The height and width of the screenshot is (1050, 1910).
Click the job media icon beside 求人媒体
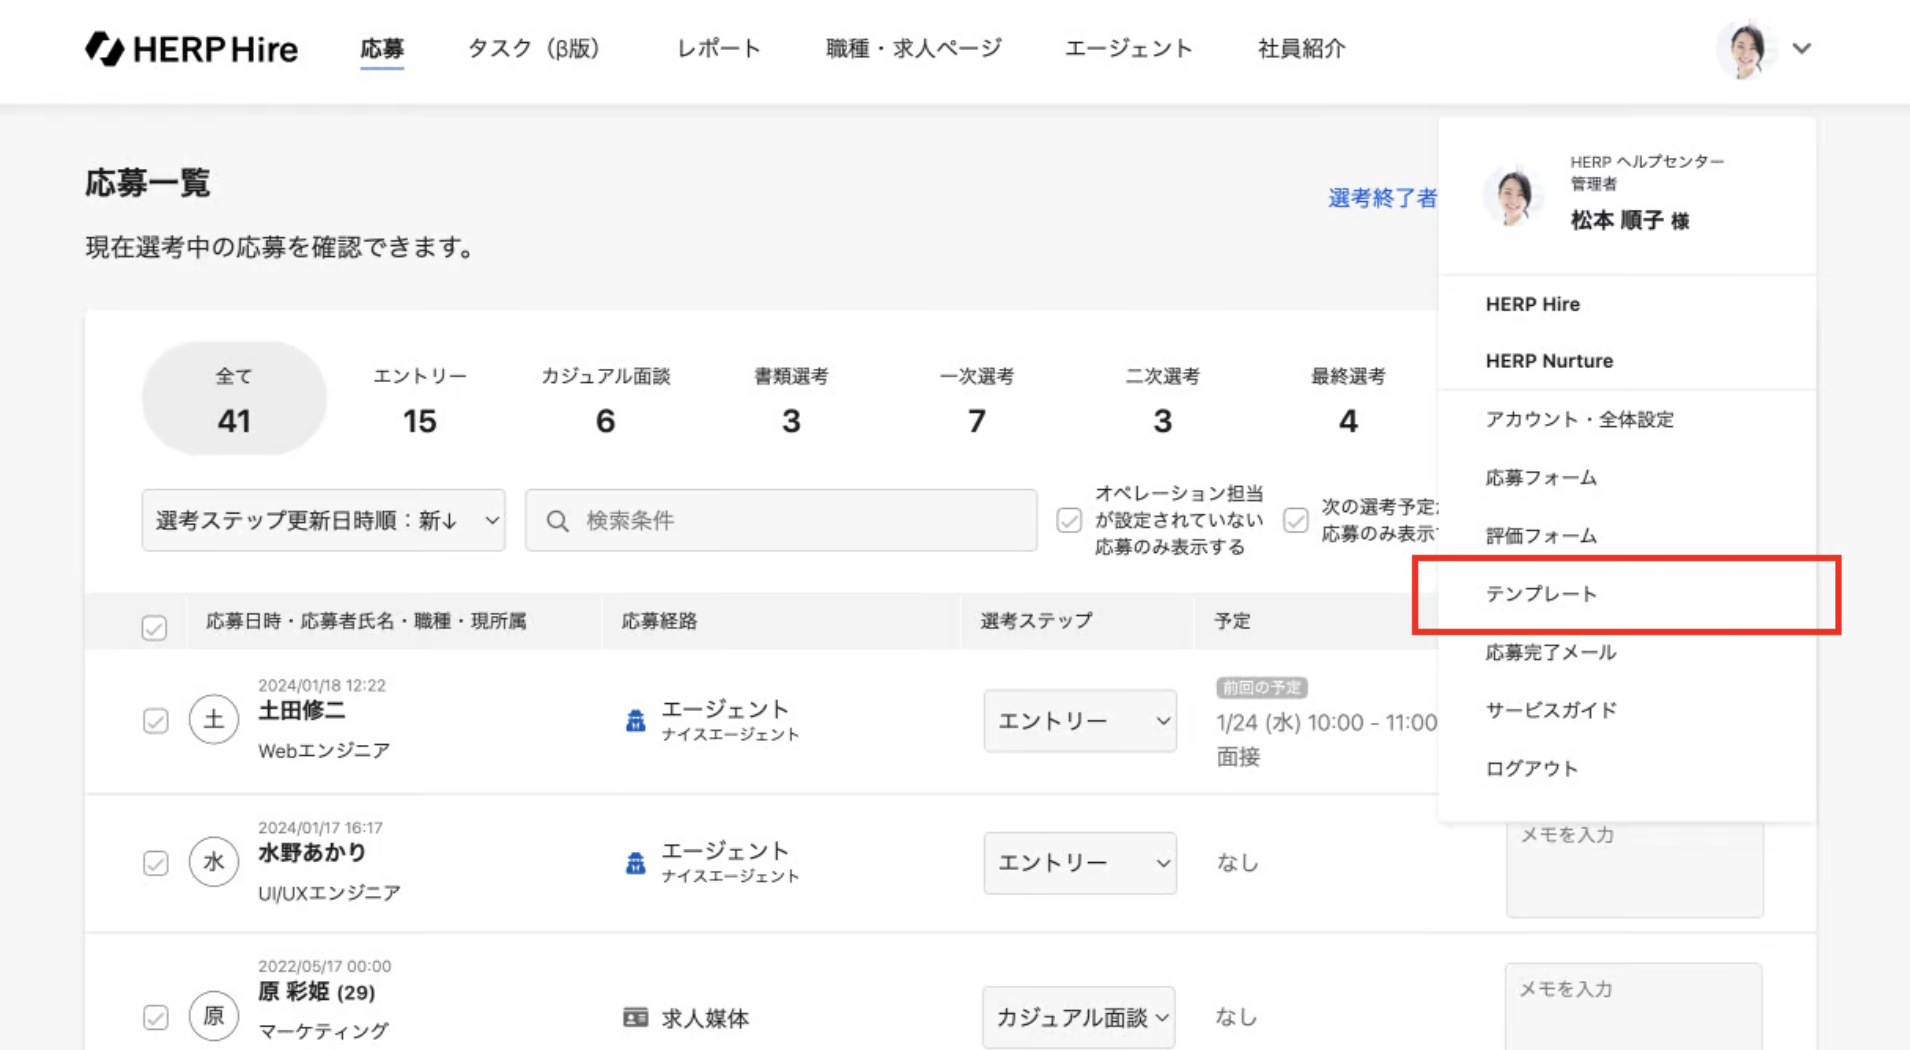coord(635,1017)
